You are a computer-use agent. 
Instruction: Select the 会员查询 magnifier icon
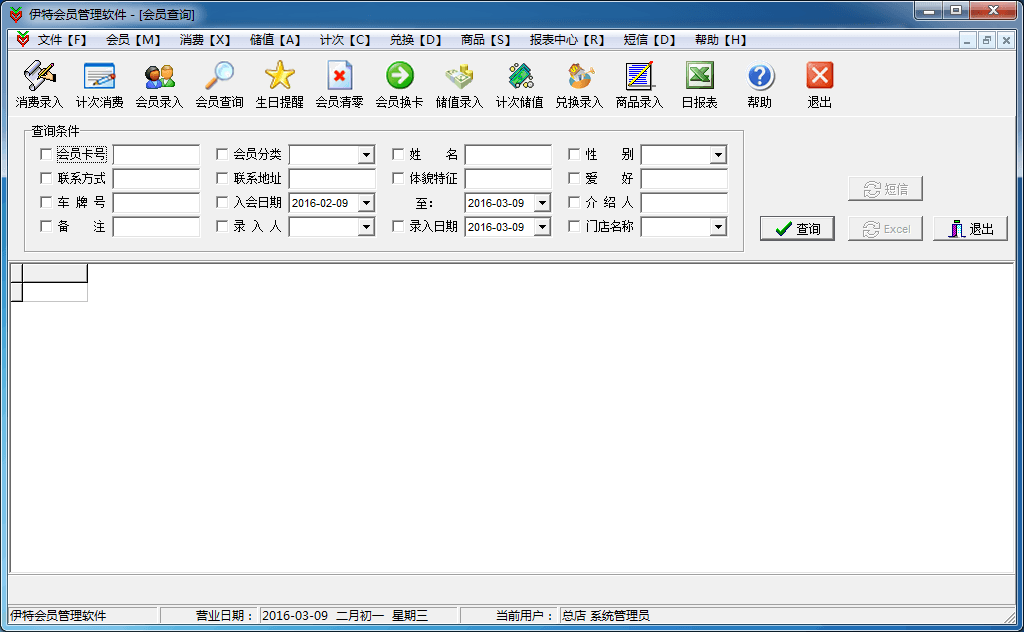pyautogui.click(x=219, y=84)
